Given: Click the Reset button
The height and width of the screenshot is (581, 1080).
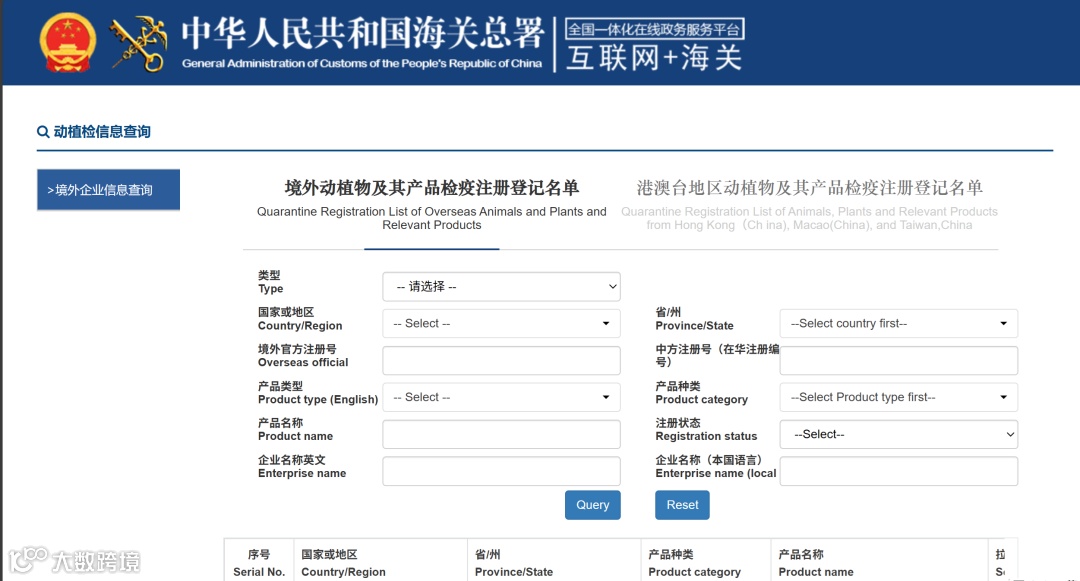Looking at the screenshot, I should pos(682,505).
